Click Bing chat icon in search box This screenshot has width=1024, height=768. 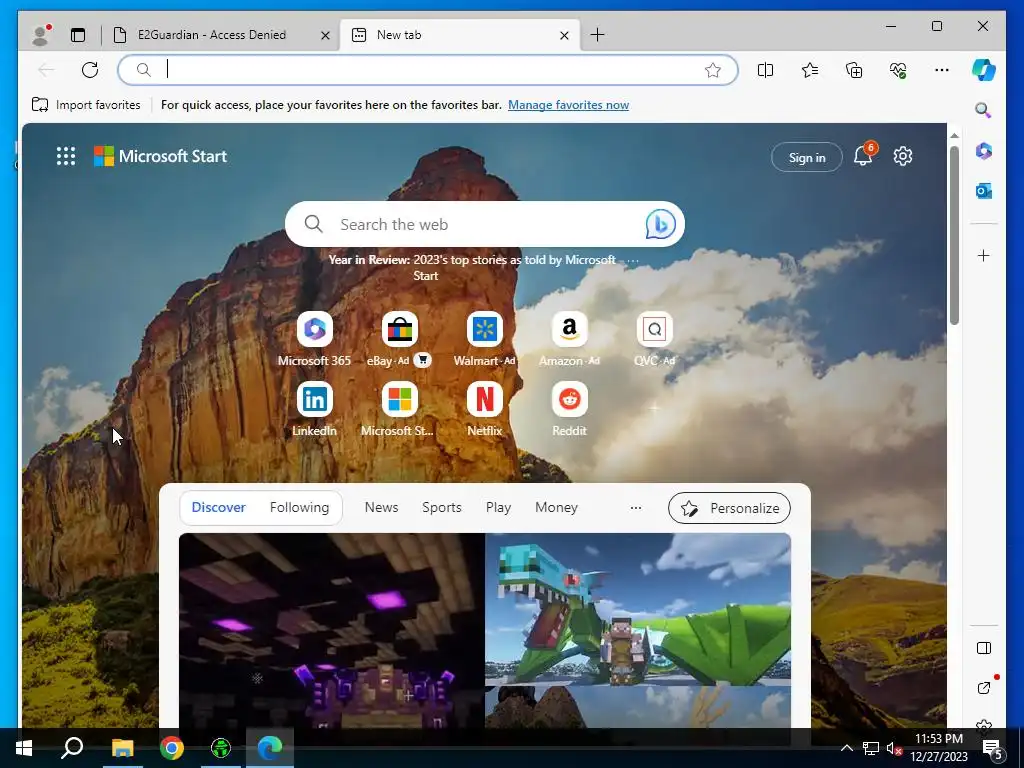point(660,224)
